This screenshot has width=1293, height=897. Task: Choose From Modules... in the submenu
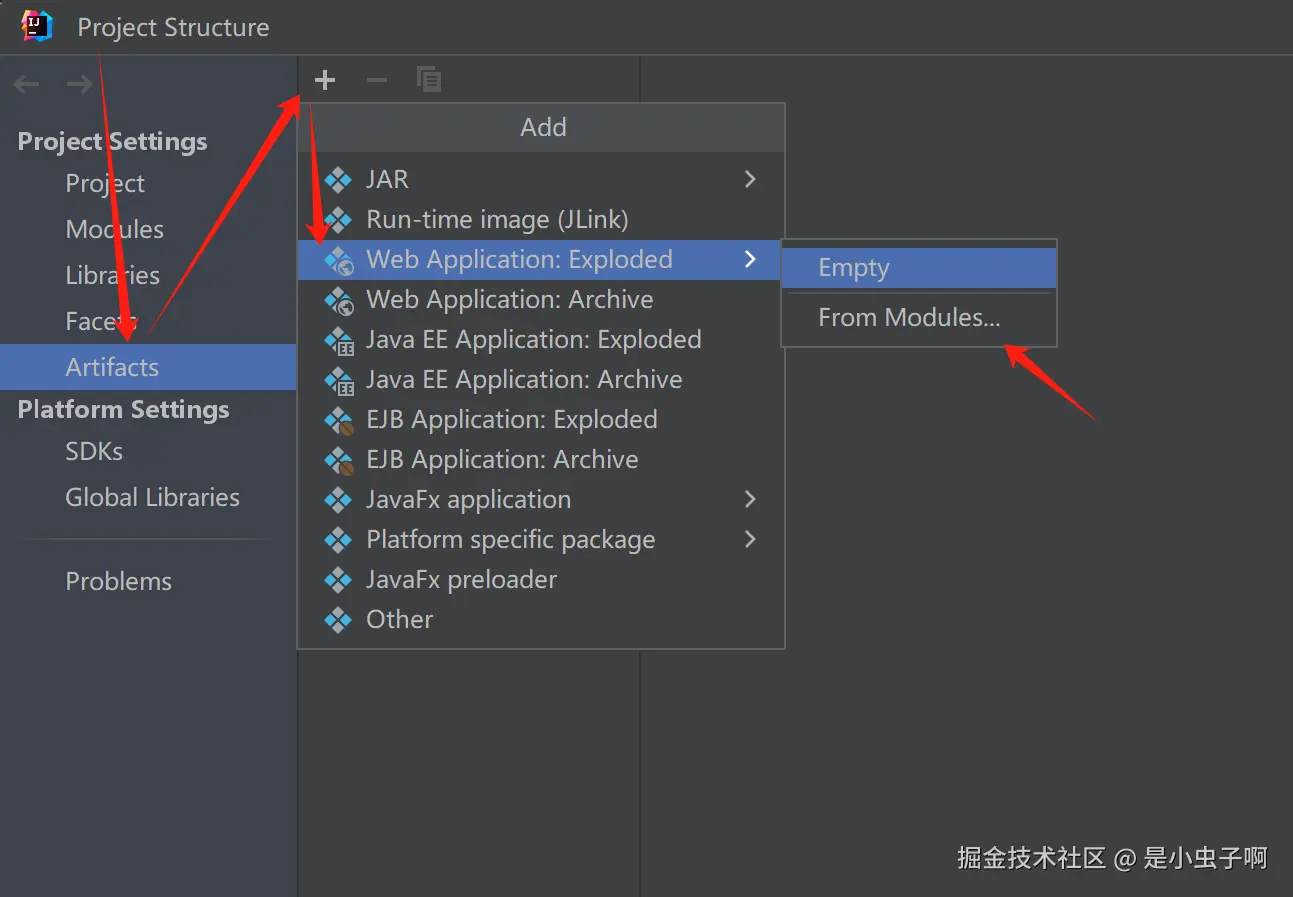point(908,318)
